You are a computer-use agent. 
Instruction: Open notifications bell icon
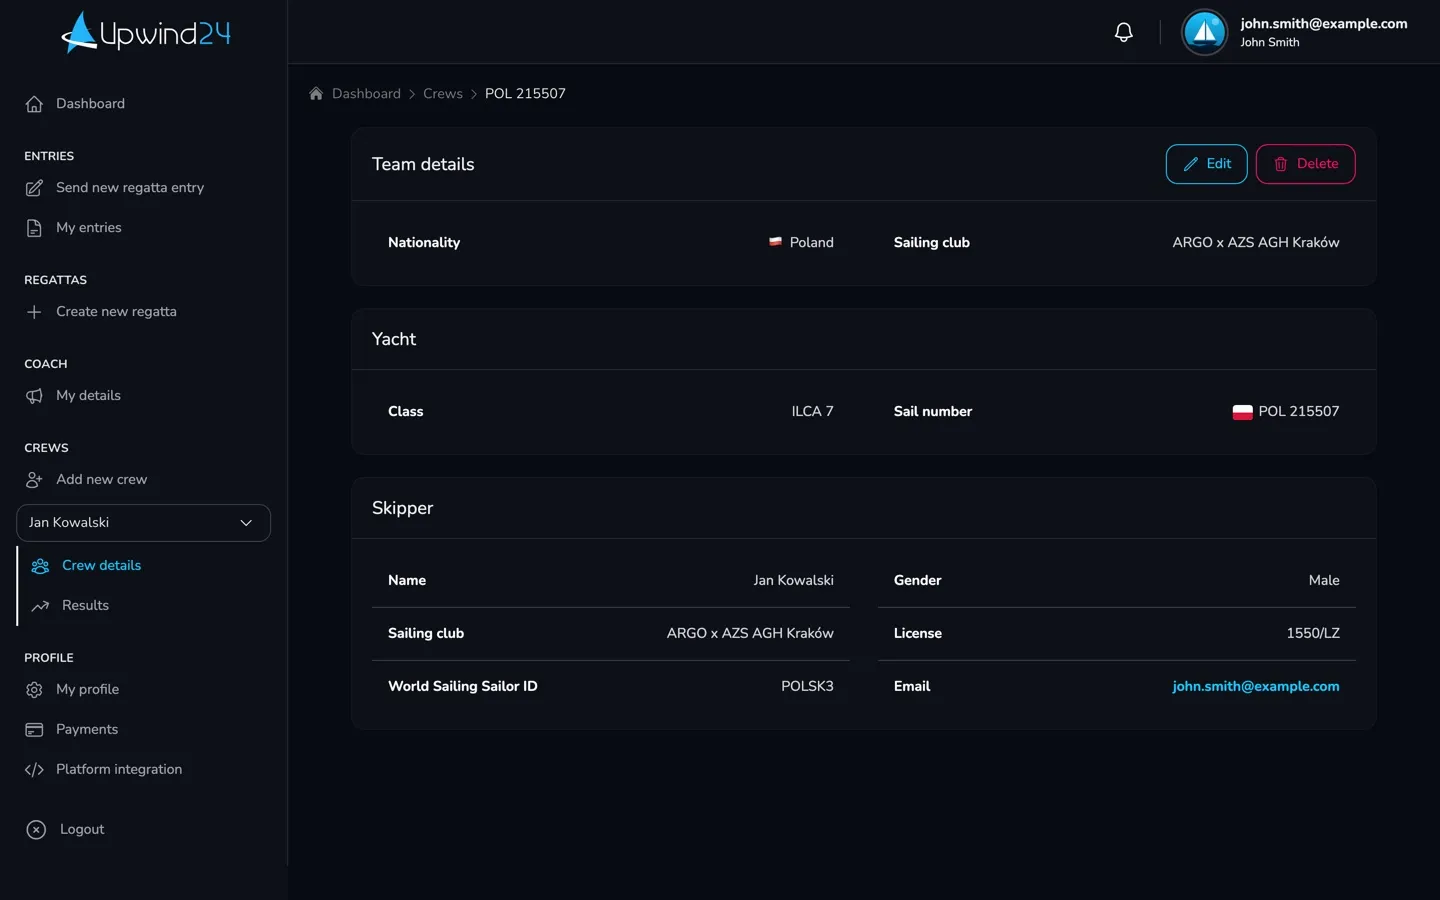coord(1124,32)
